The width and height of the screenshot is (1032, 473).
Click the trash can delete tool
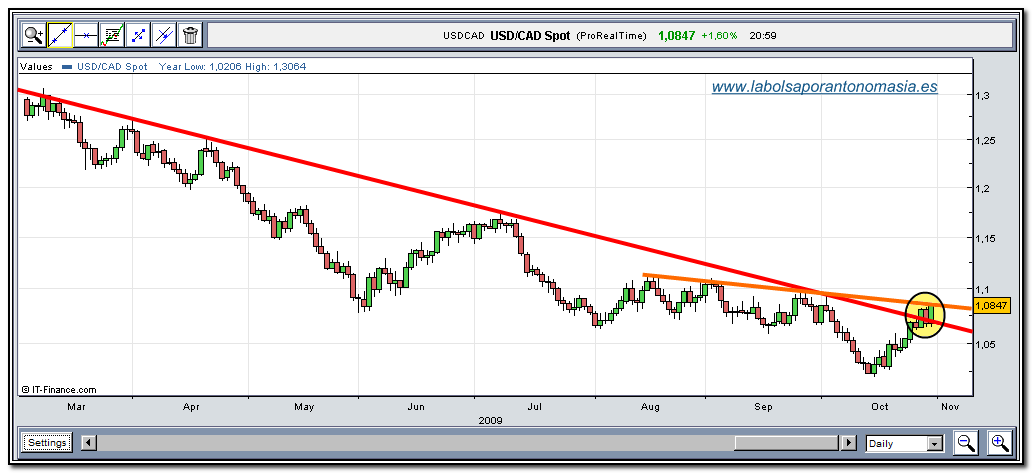190,35
